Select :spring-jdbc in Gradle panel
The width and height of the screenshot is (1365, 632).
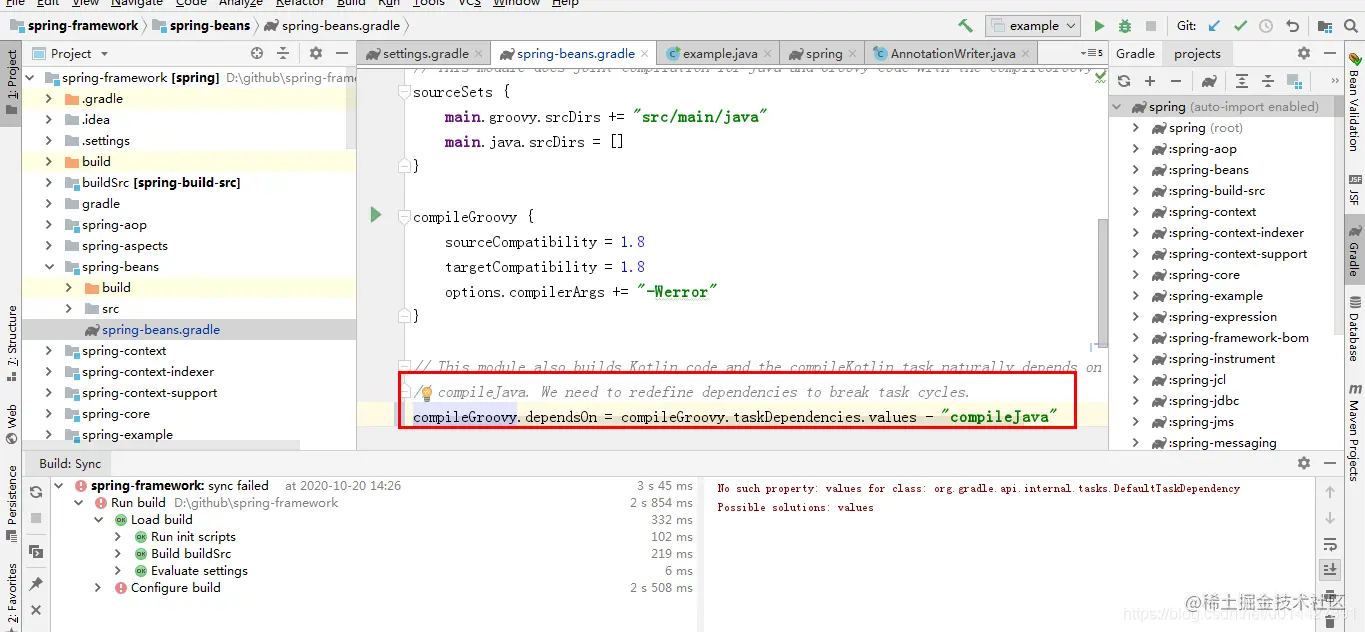tap(1204, 401)
